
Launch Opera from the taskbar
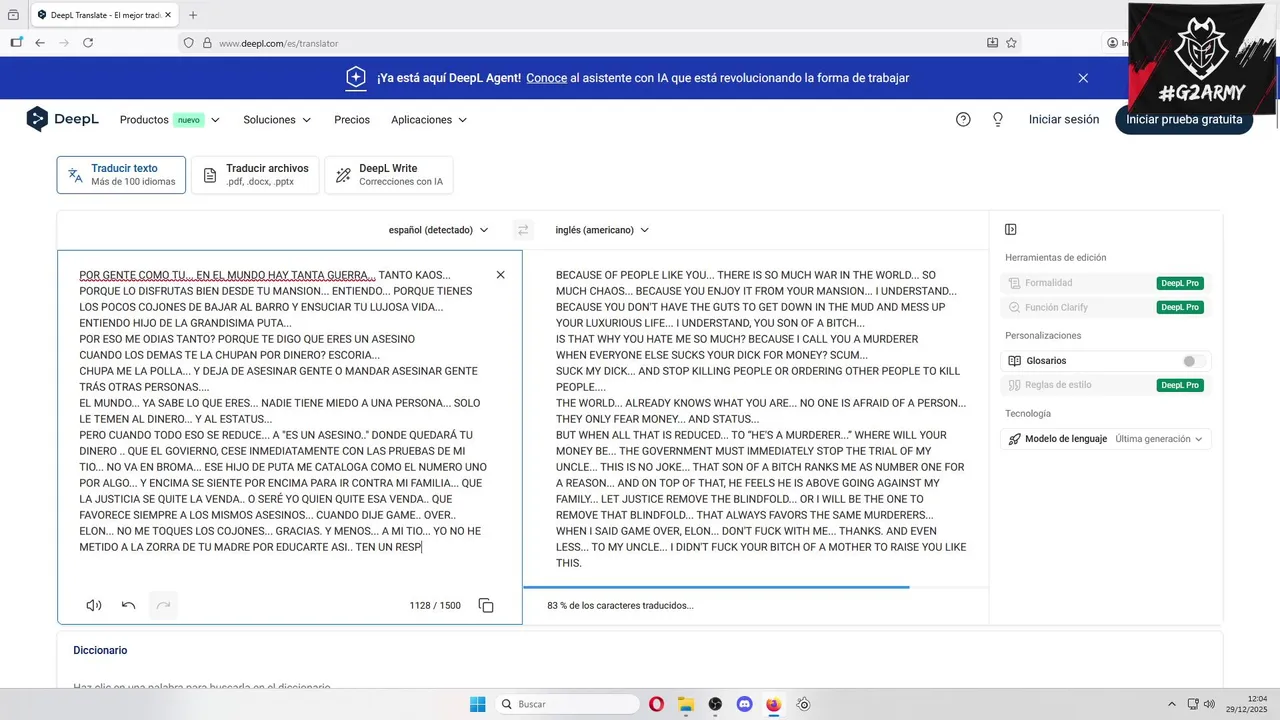pyautogui.click(x=656, y=704)
